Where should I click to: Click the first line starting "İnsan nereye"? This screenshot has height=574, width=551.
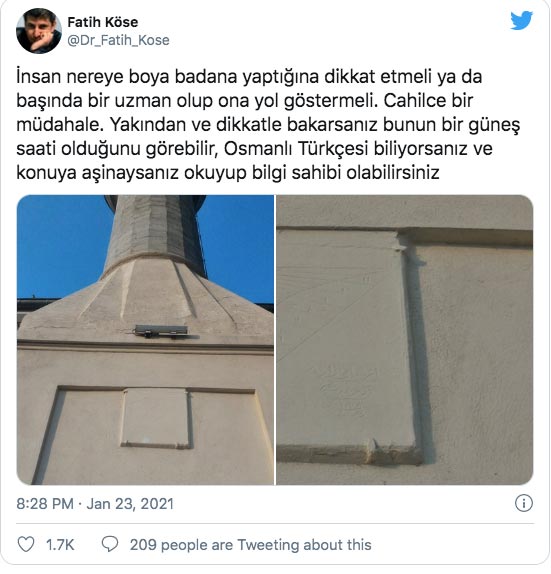pyautogui.click(x=249, y=77)
